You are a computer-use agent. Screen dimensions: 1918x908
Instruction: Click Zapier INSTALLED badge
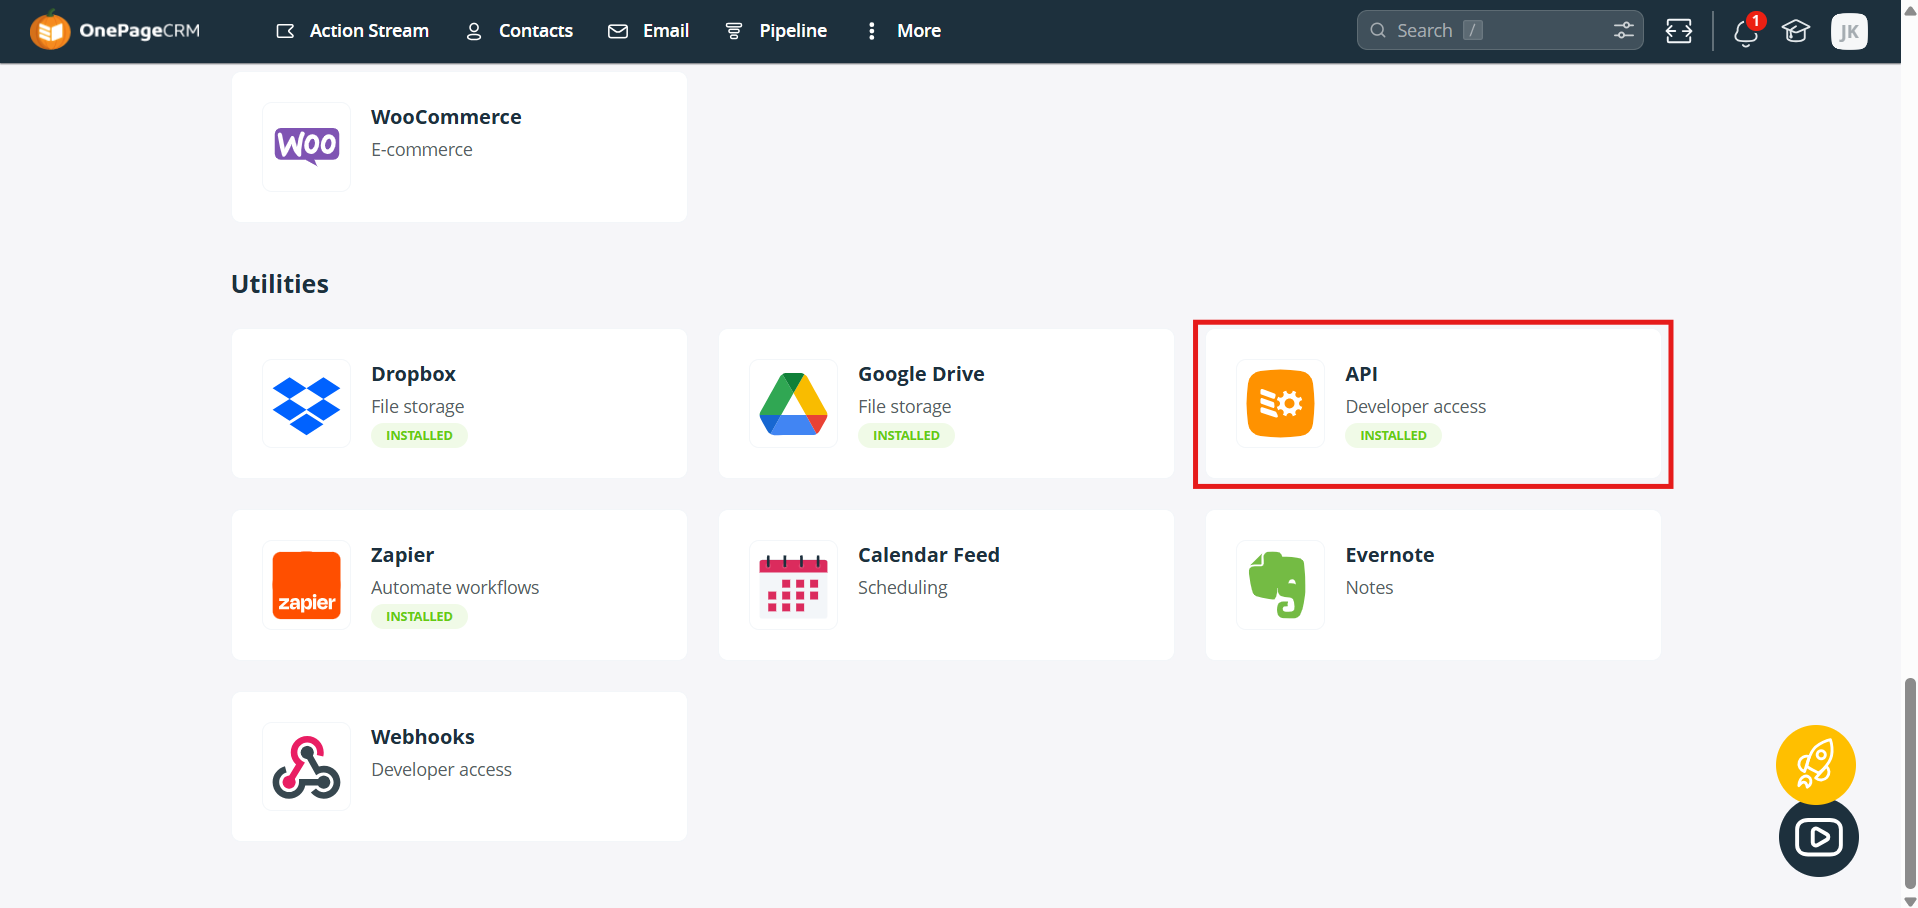419,617
